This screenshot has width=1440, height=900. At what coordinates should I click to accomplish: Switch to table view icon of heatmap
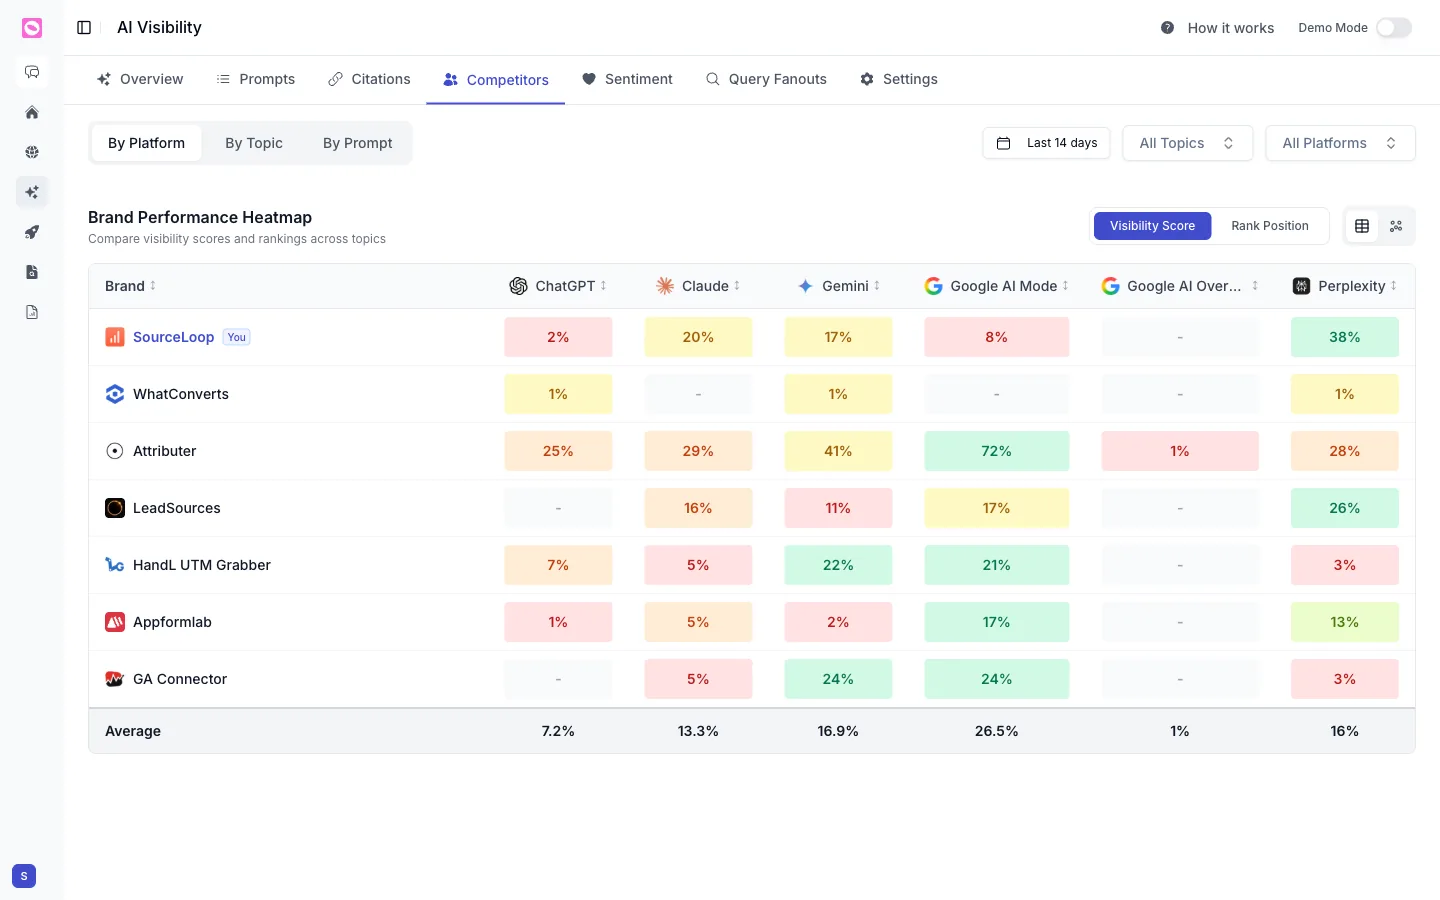pos(1362,226)
